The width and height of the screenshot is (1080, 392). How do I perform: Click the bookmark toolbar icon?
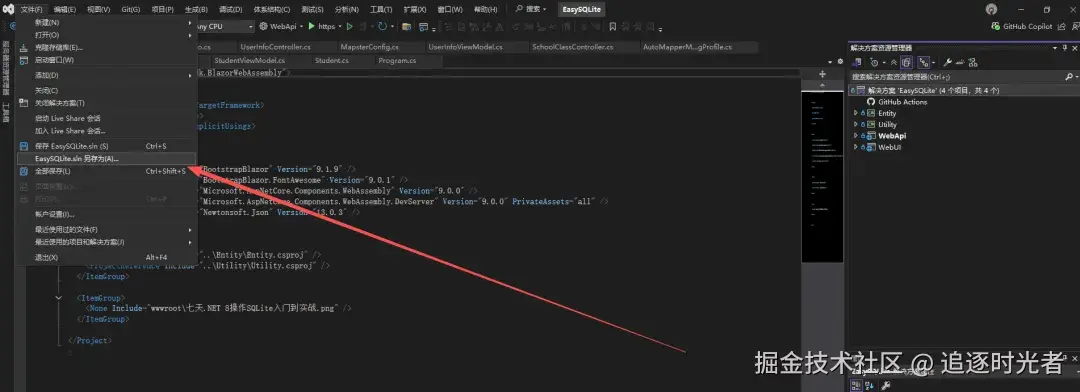tap(612, 27)
